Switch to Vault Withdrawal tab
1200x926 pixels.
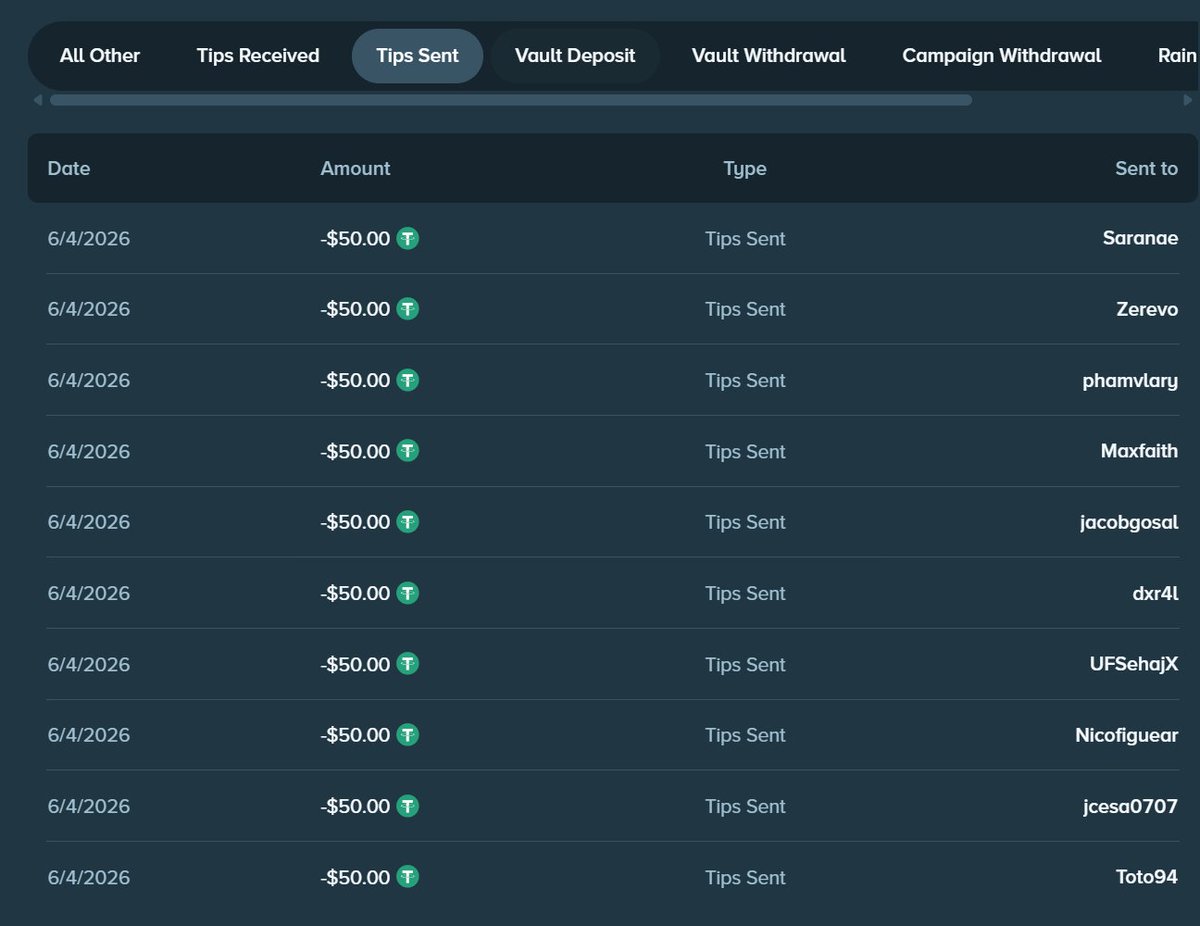(x=769, y=56)
